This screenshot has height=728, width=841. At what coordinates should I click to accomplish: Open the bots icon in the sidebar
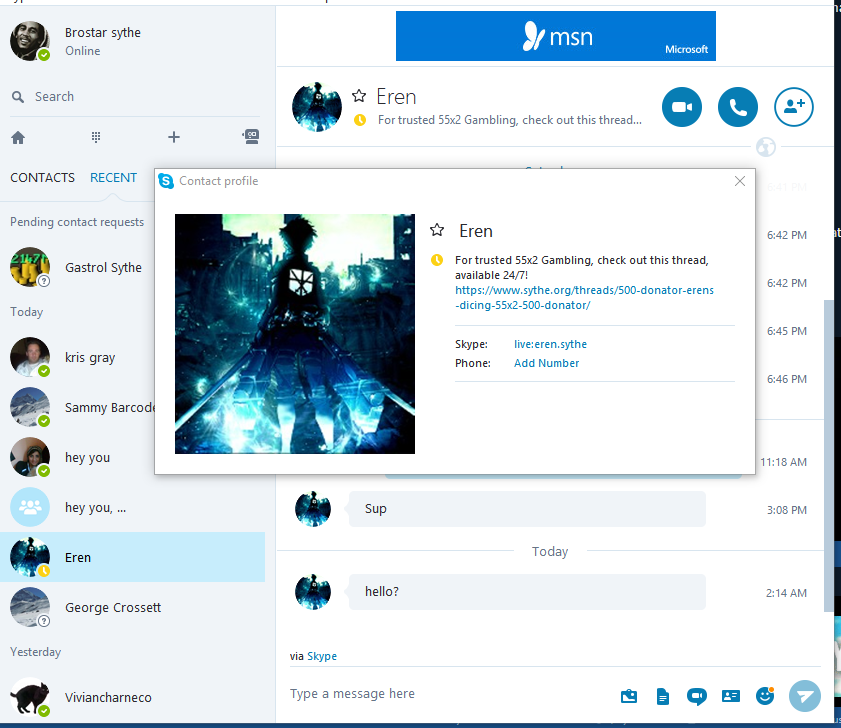pos(251,137)
